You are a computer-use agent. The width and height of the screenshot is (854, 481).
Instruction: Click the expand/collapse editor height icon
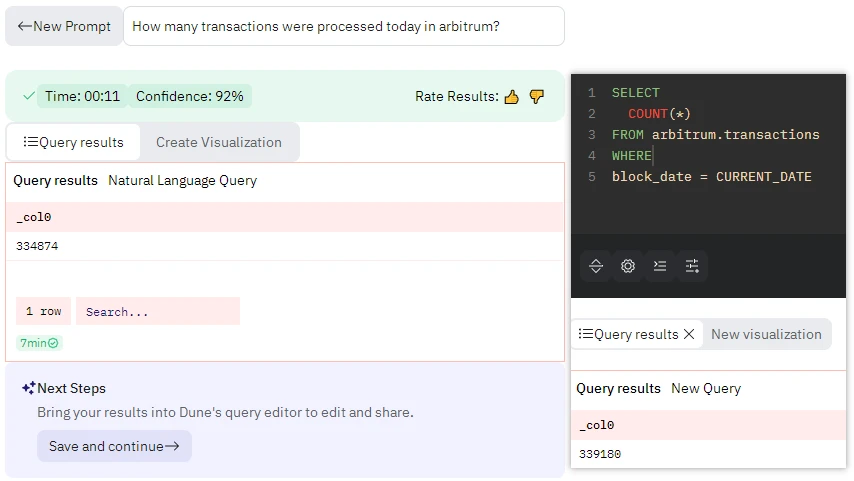tap(596, 266)
